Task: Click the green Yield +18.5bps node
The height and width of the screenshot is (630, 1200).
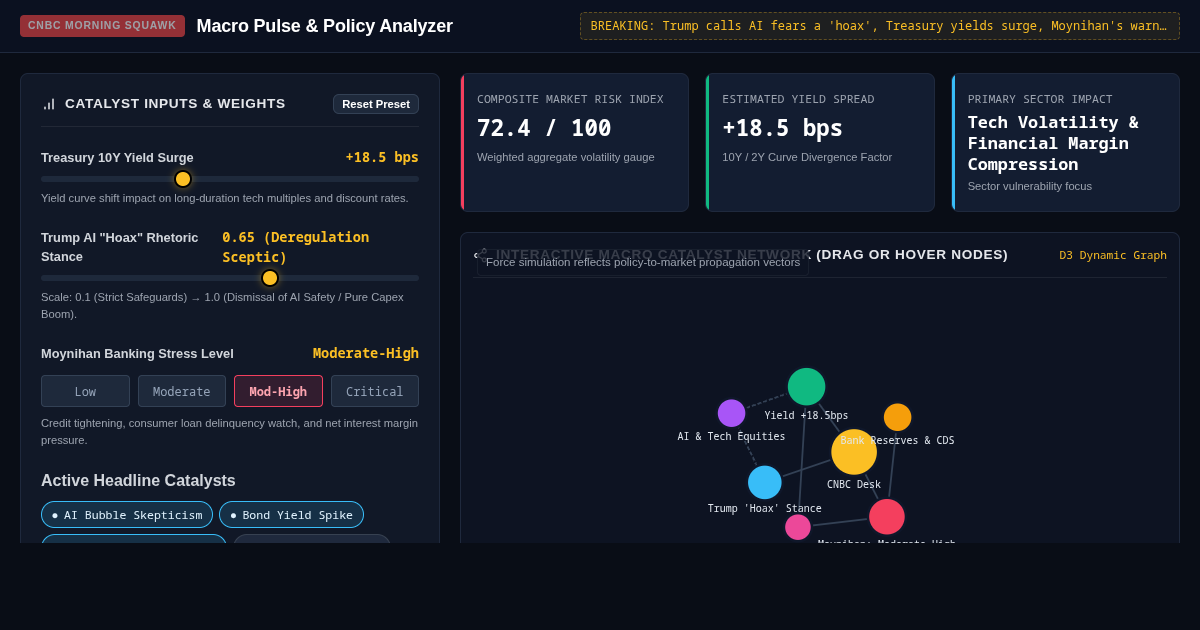Action: [x=806, y=387]
